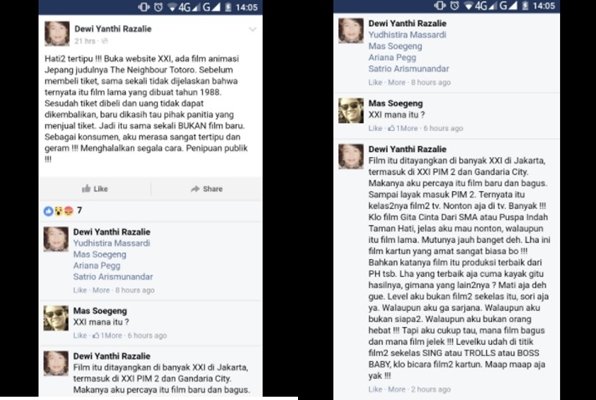This screenshot has height=400, width=596.
Task: Tap the Share arrow button
Action: 207,189
